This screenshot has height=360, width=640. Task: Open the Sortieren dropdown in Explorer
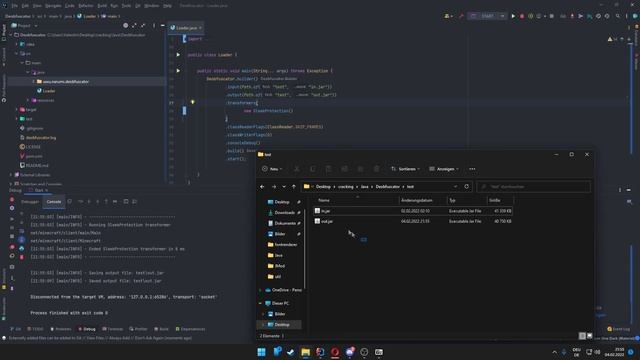click(x=405, y=169)
